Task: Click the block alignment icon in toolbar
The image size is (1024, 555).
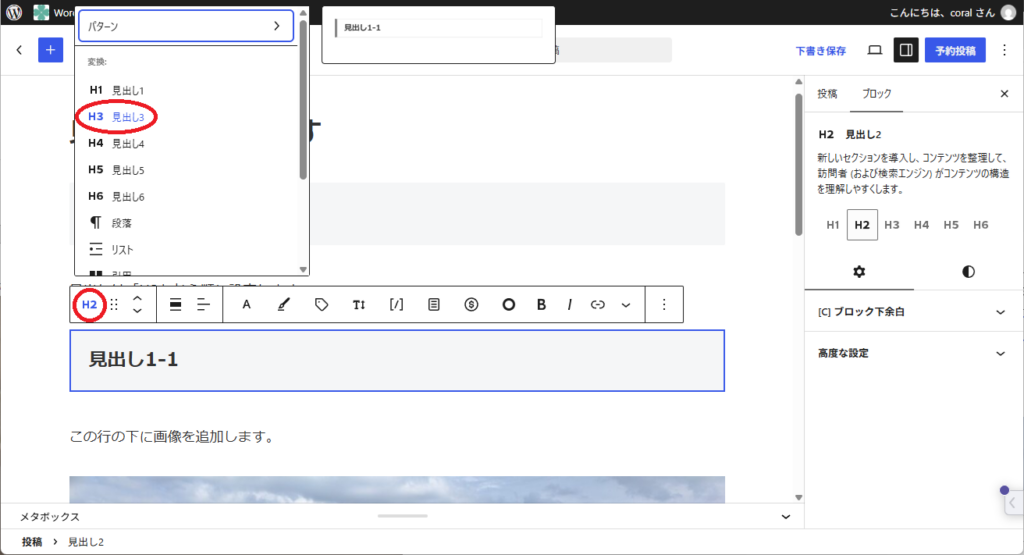Action: [176, 305]
